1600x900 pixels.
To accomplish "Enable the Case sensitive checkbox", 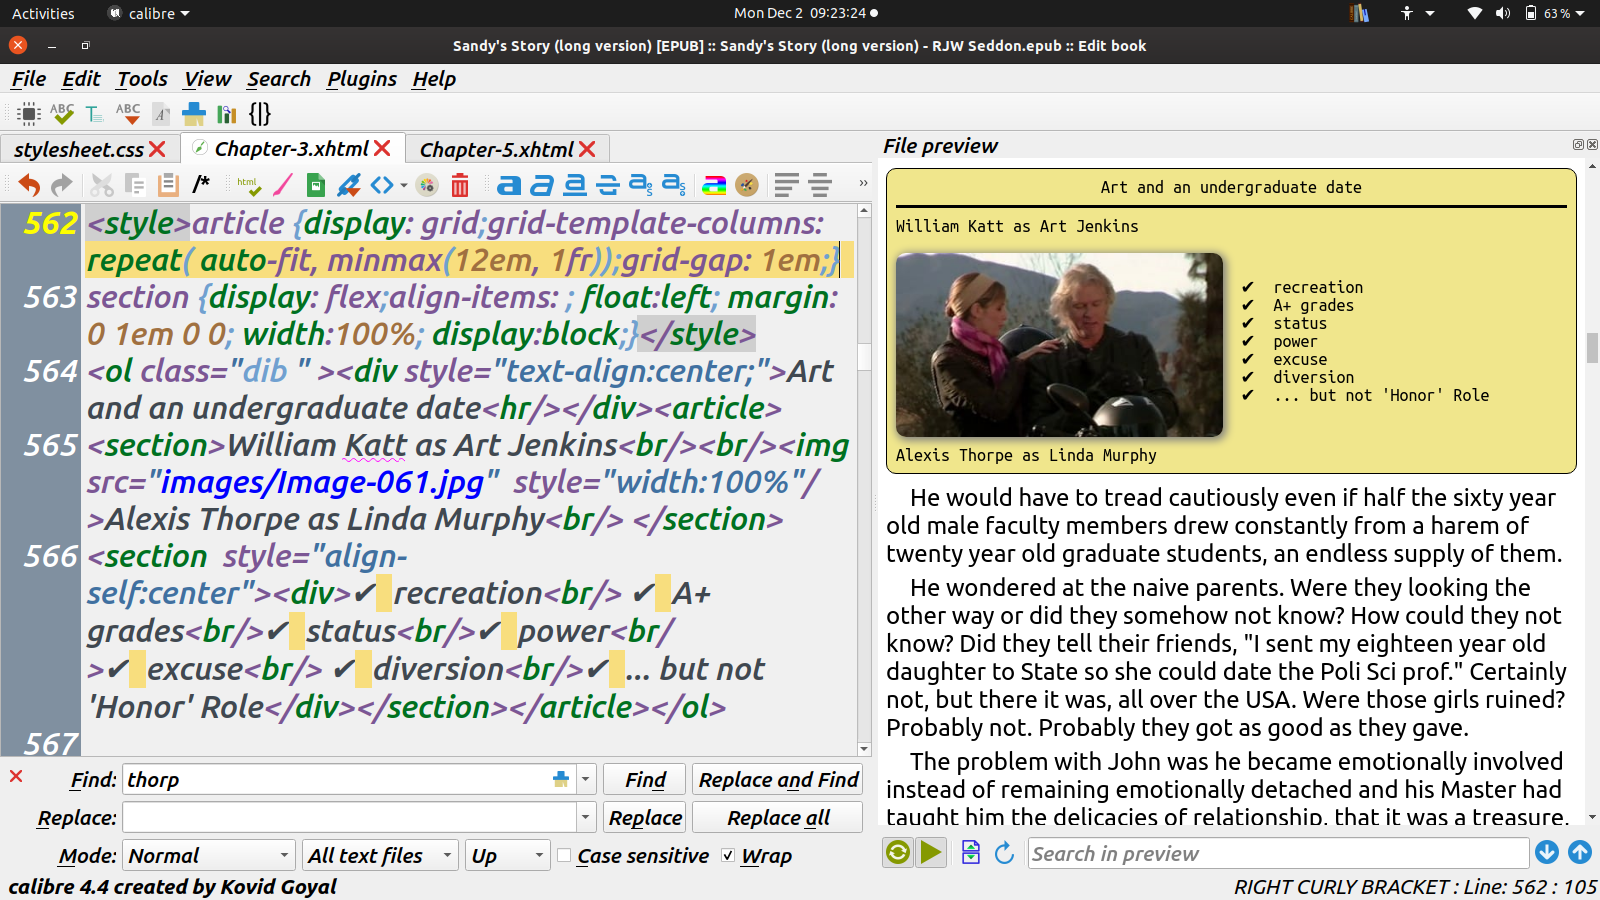I will [x=565, y=856].
